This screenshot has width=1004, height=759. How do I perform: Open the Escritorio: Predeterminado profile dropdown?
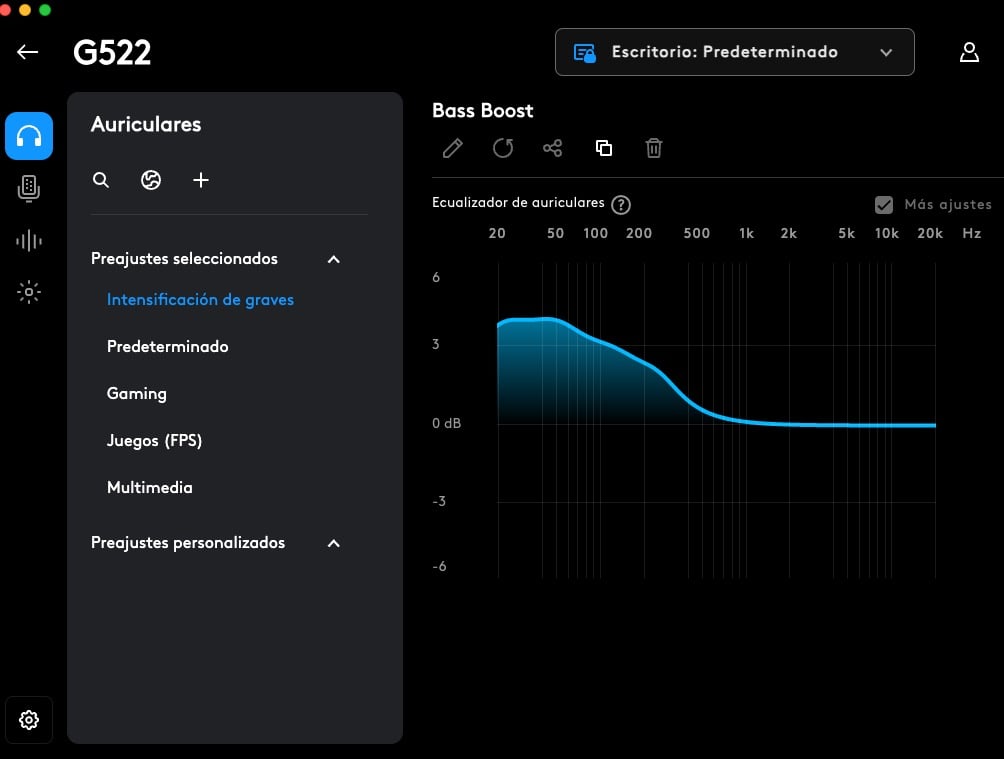tap(734, 52)
